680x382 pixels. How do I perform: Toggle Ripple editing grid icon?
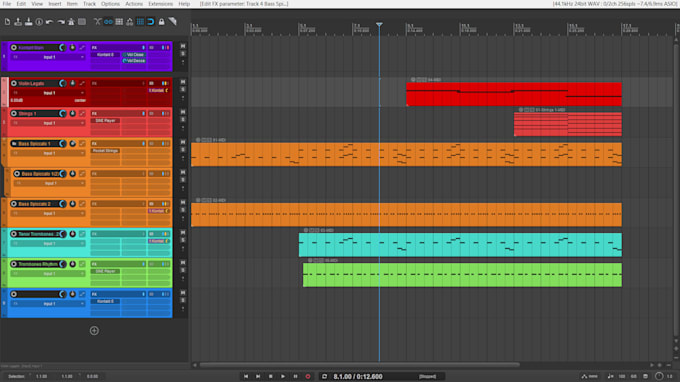[119, 22]
